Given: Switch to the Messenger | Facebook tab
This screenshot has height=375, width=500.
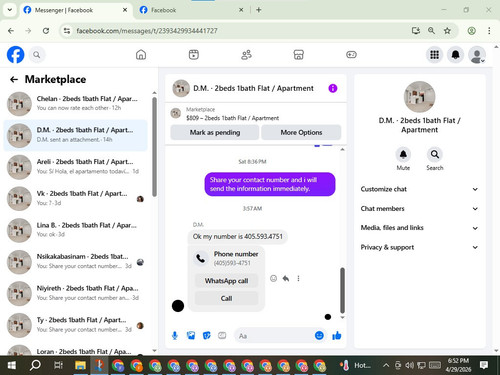Looking at the screenshot, I should 75,10.
